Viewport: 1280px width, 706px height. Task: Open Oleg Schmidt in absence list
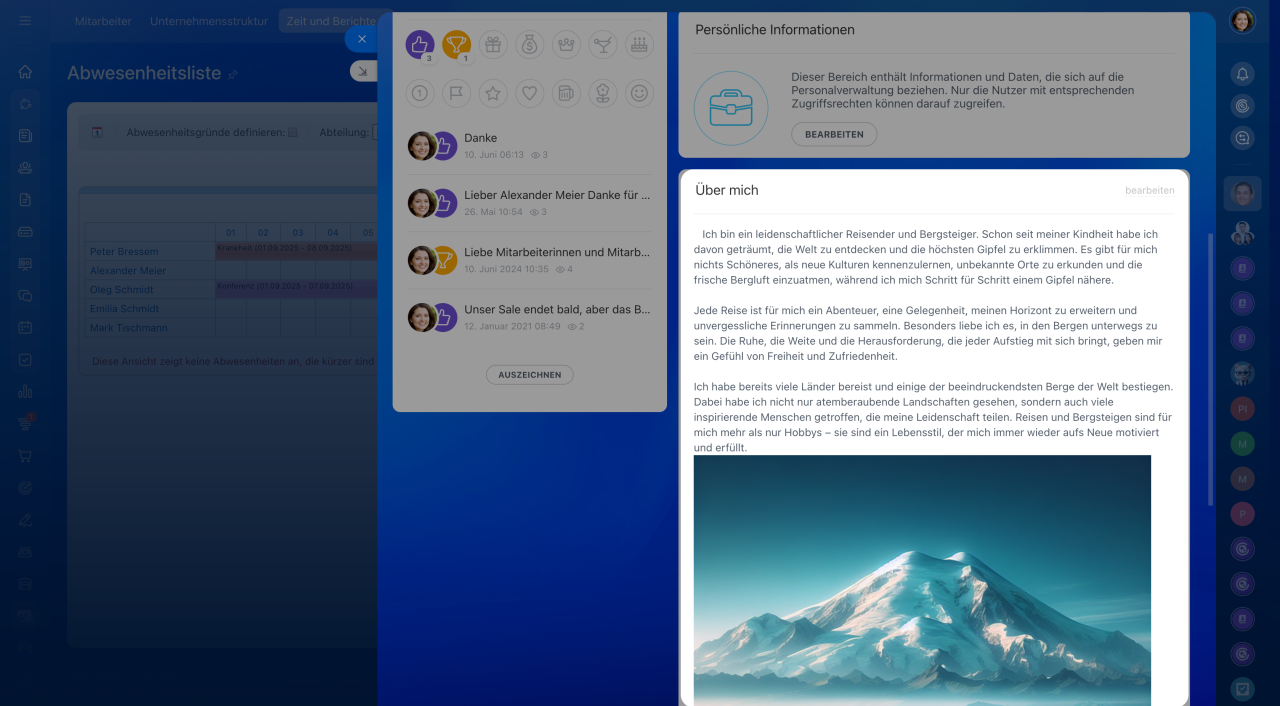click(x=122, y=290)
